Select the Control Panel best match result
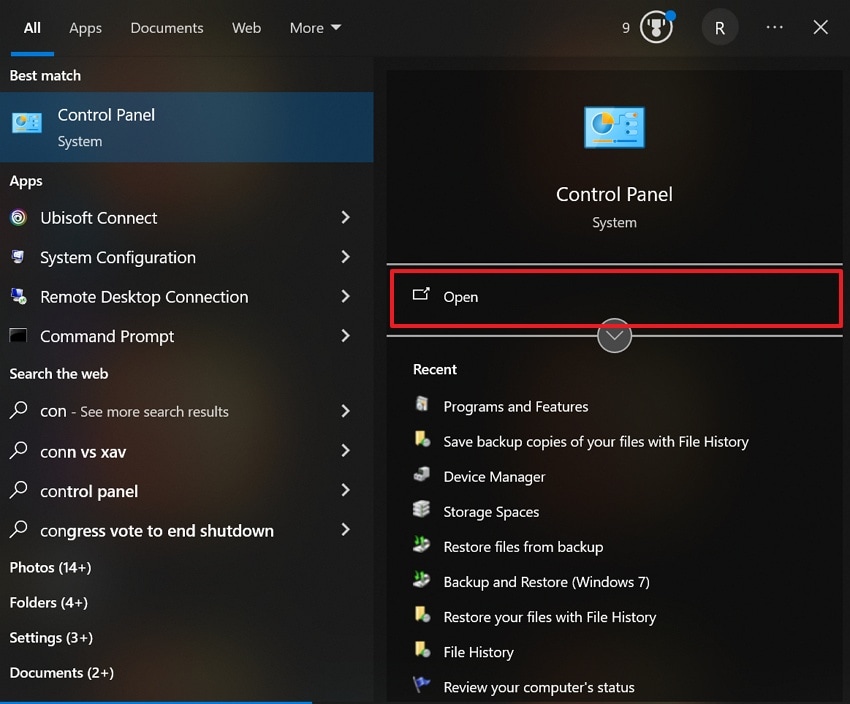 coord(186,127)
